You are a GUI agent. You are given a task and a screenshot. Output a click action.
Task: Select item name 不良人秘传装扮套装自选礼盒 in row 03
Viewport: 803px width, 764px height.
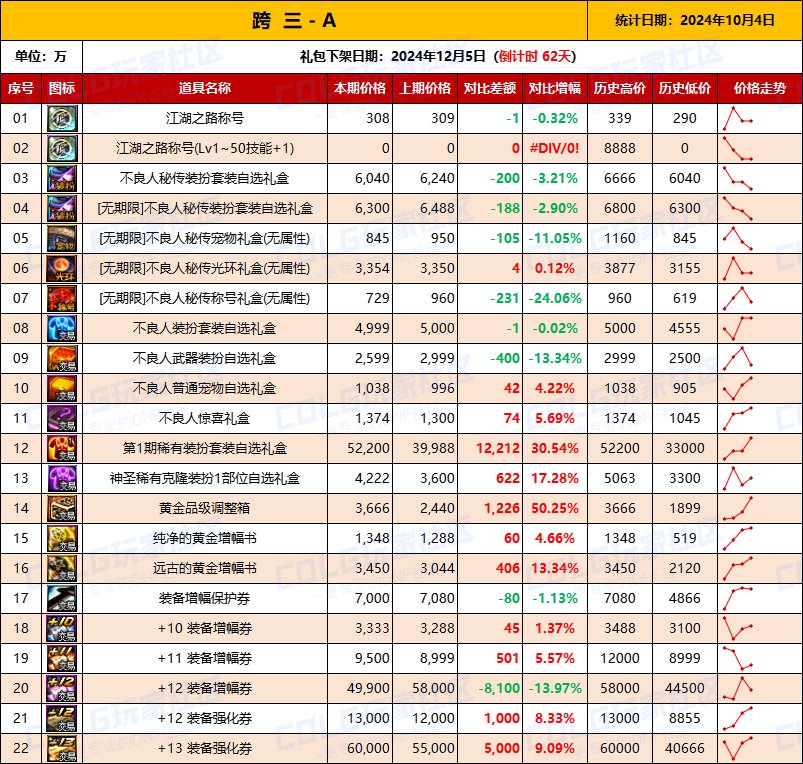(x=205, y=178)
